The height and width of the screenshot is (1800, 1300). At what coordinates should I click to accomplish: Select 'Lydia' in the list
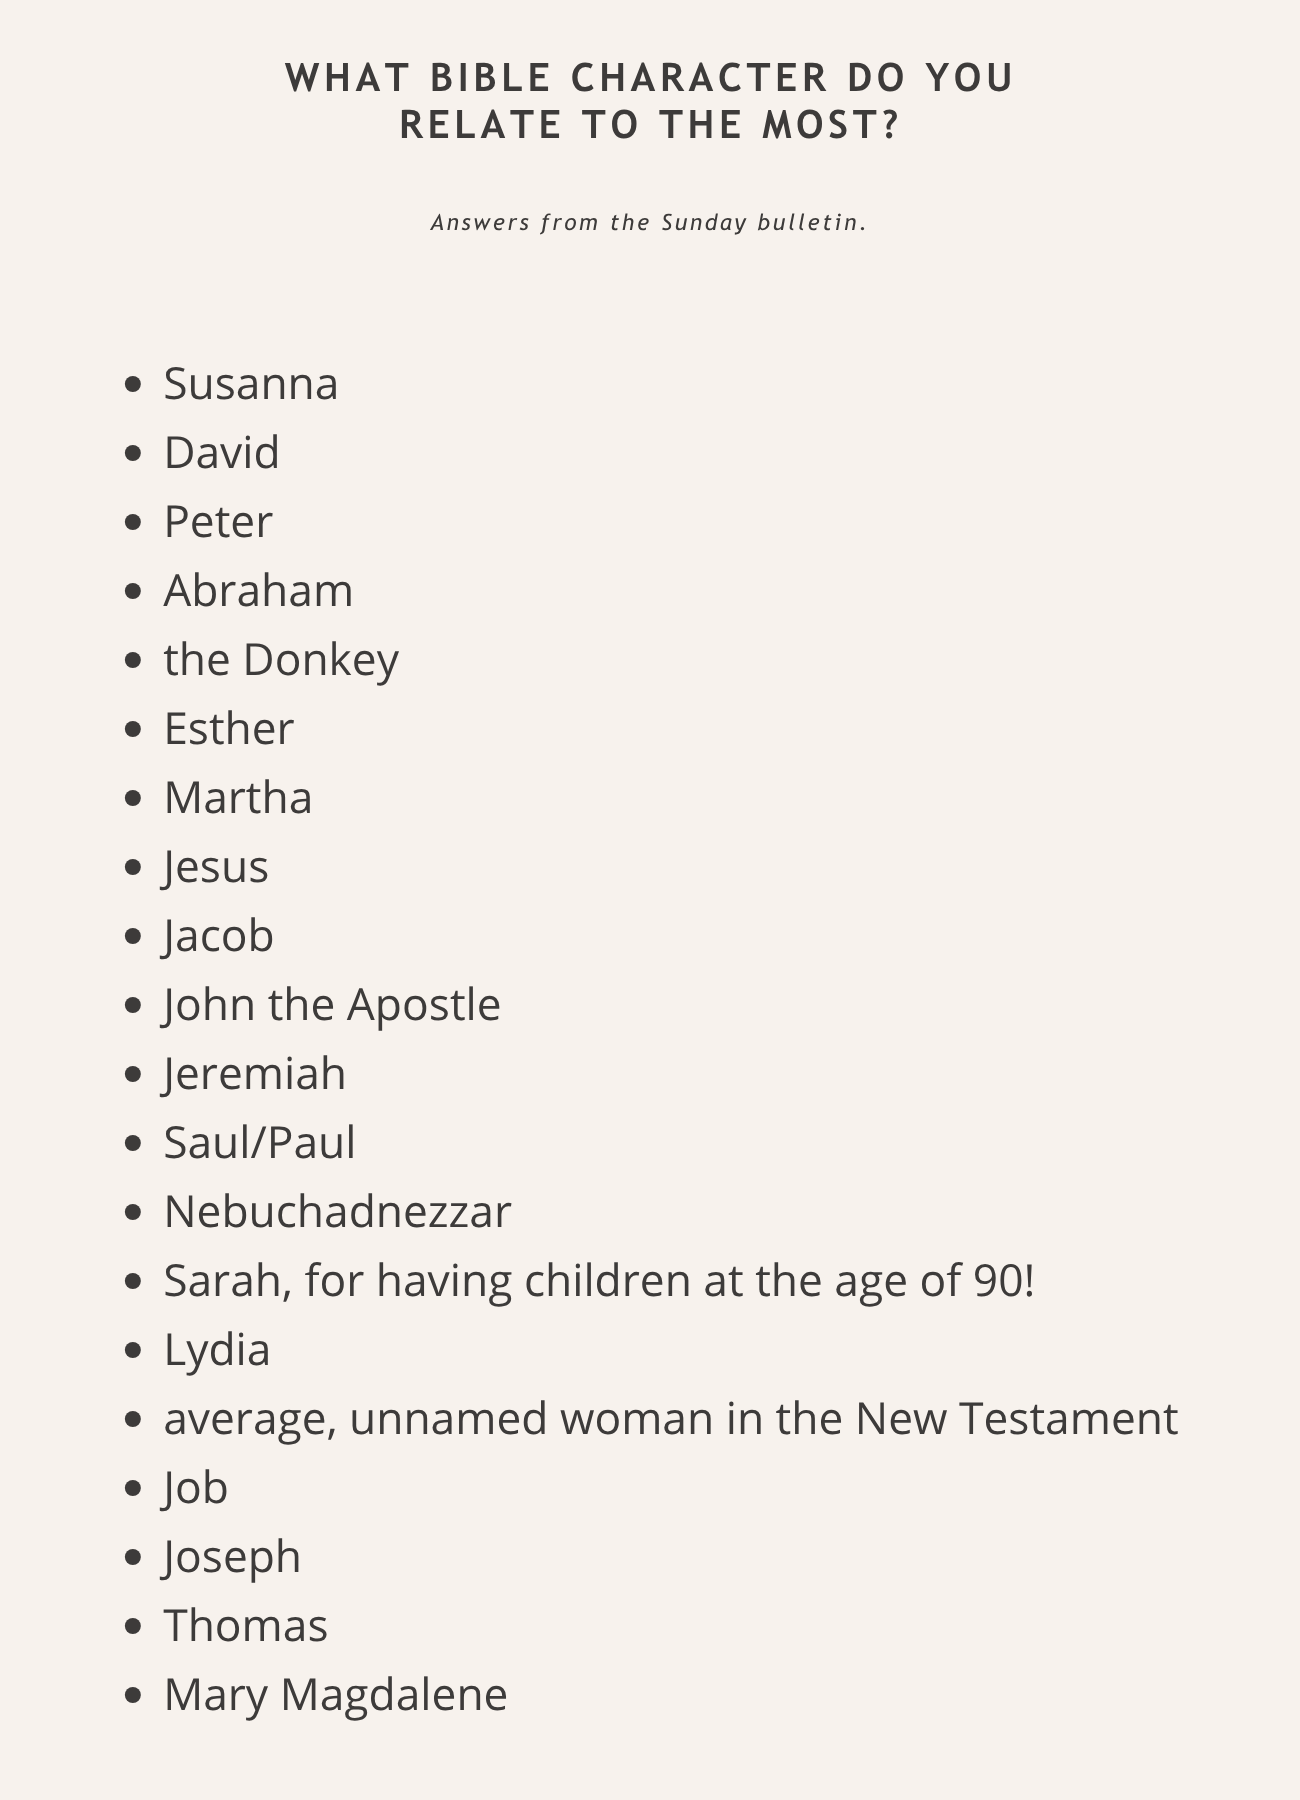(x=217, y=1350)
